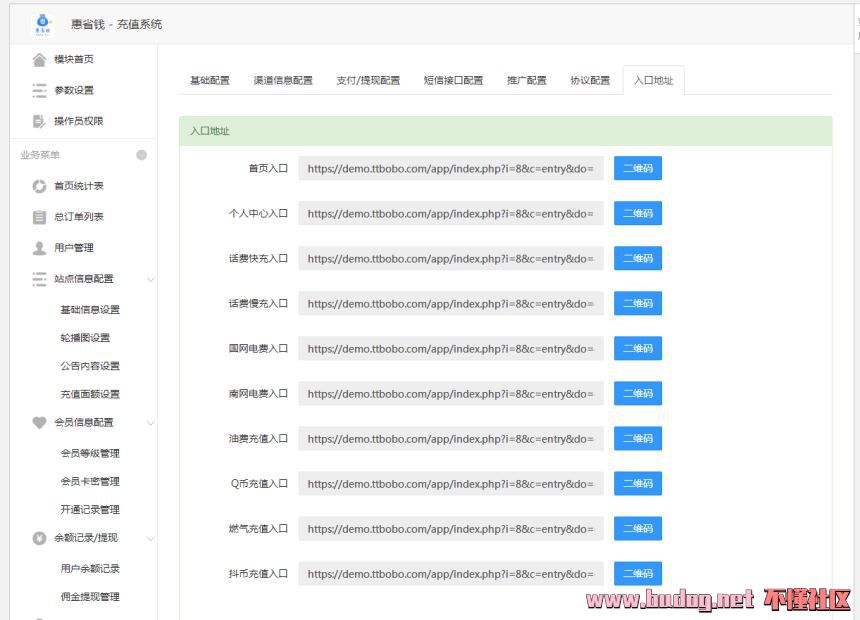Show 二维码 for 油费充值入口
This screenshot has height=620, width=860.
637,439
